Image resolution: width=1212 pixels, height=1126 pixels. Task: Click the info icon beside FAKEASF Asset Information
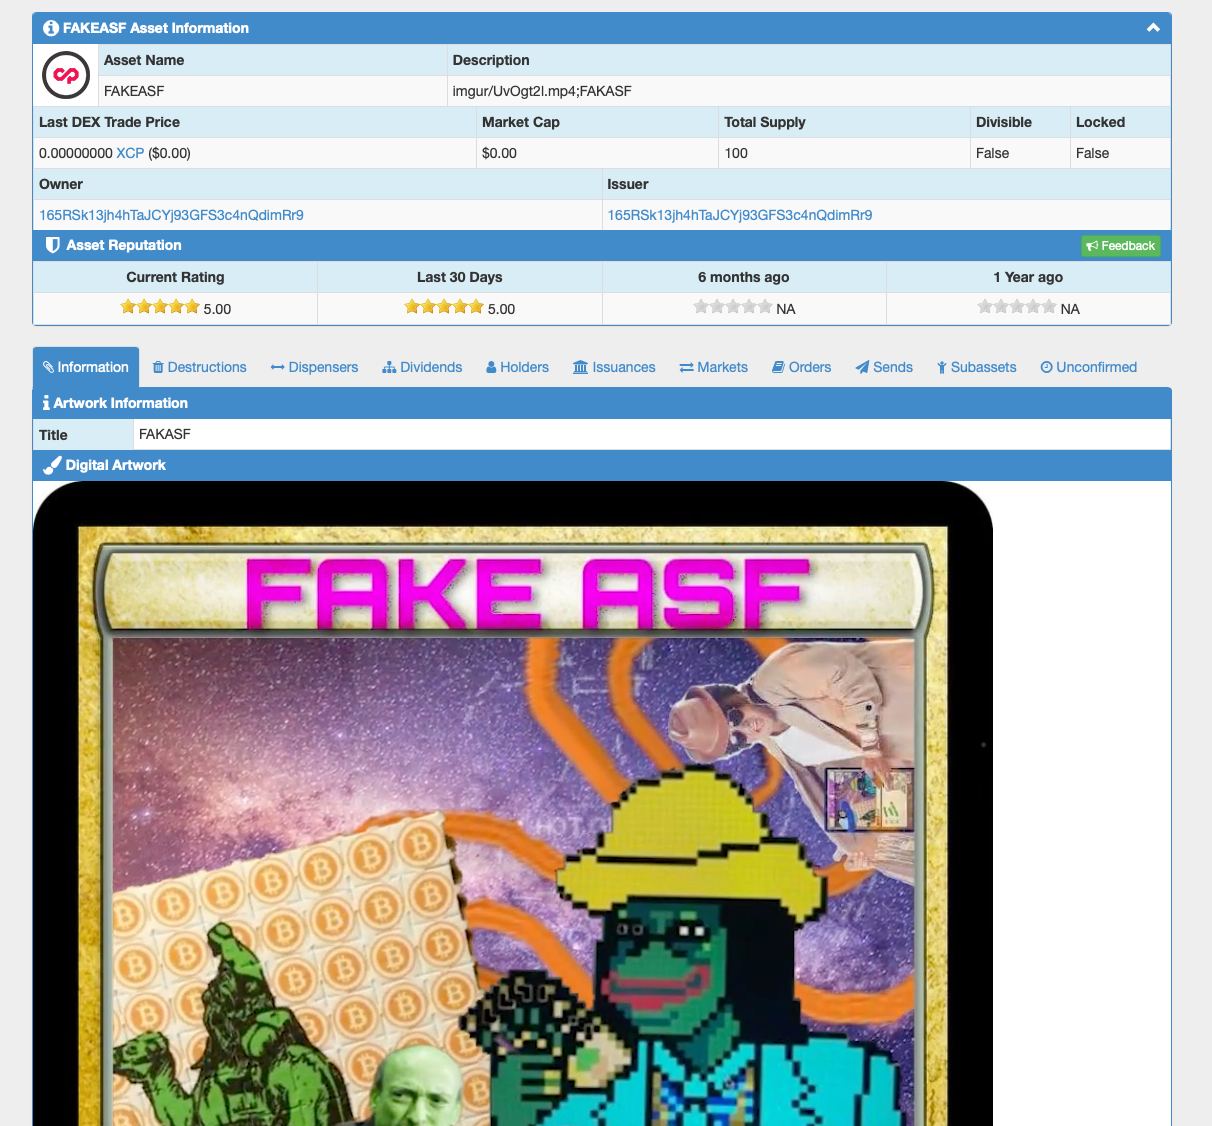[x=51, y=28]
